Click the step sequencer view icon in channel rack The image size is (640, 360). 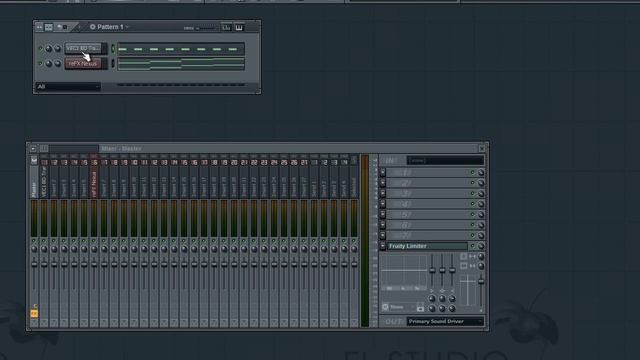(x=49, y=27)
